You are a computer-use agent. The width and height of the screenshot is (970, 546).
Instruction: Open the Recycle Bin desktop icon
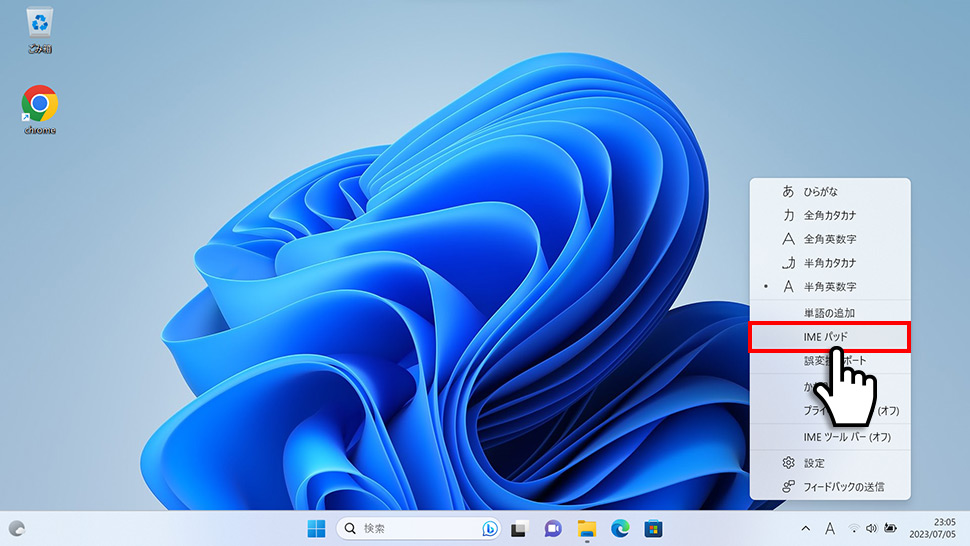[x=40, y=30]
